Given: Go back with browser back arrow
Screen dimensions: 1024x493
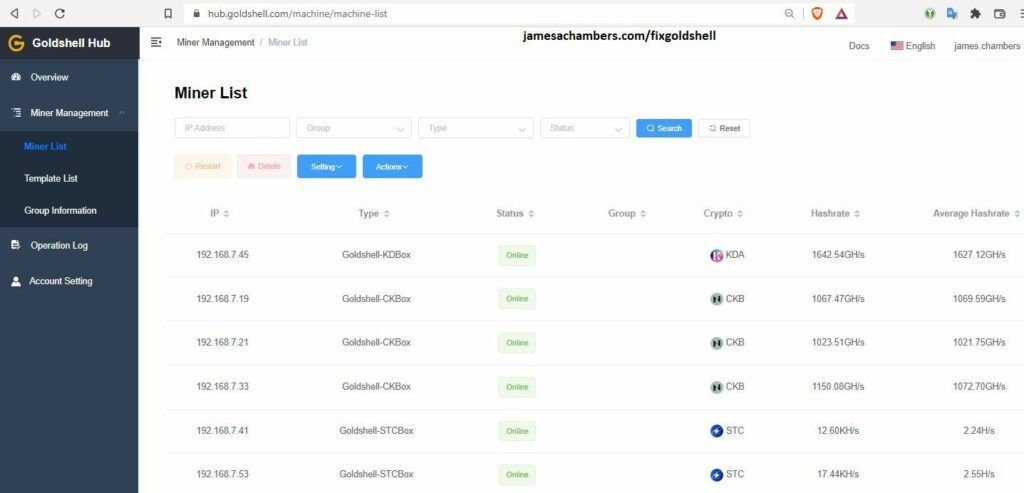Looking at the screenshot, I should coord(14,13).
